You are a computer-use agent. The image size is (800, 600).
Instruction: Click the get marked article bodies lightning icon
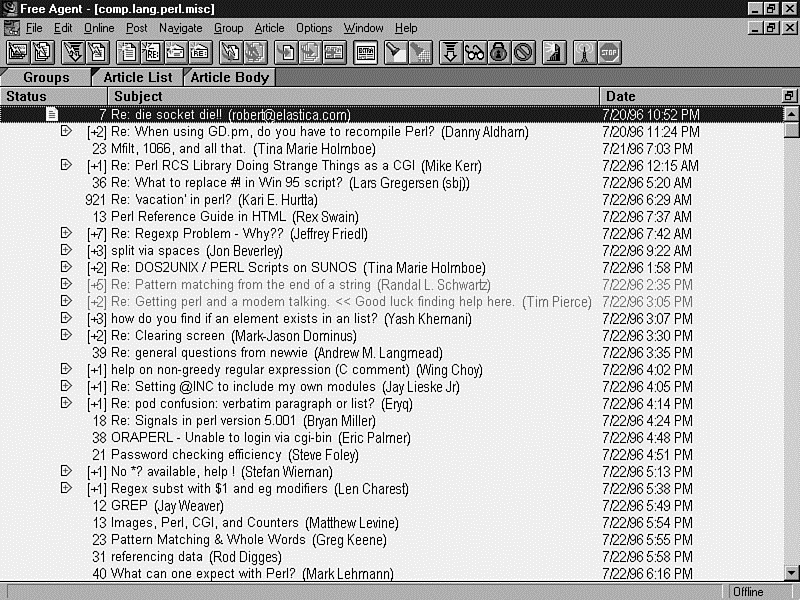pyautogui.click(x=73, y=52)
